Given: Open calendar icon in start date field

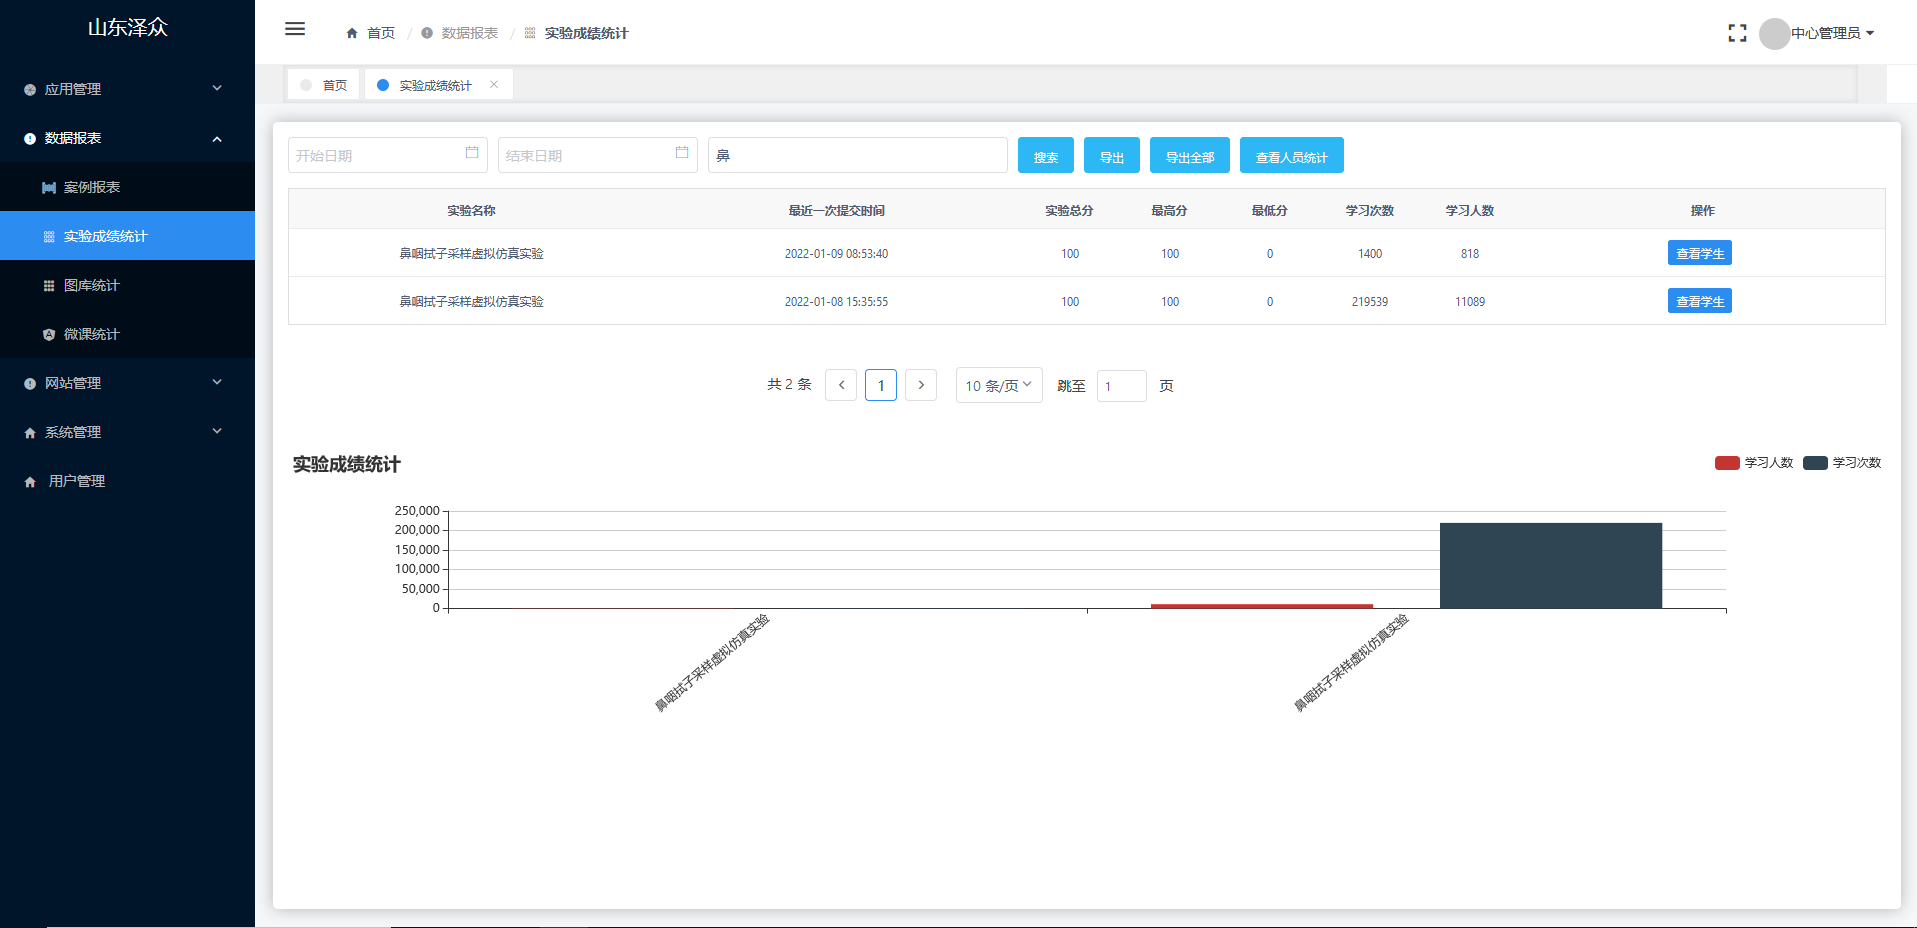Looking at the screenshot, I should pyautogui.click(x=472, y=153).
